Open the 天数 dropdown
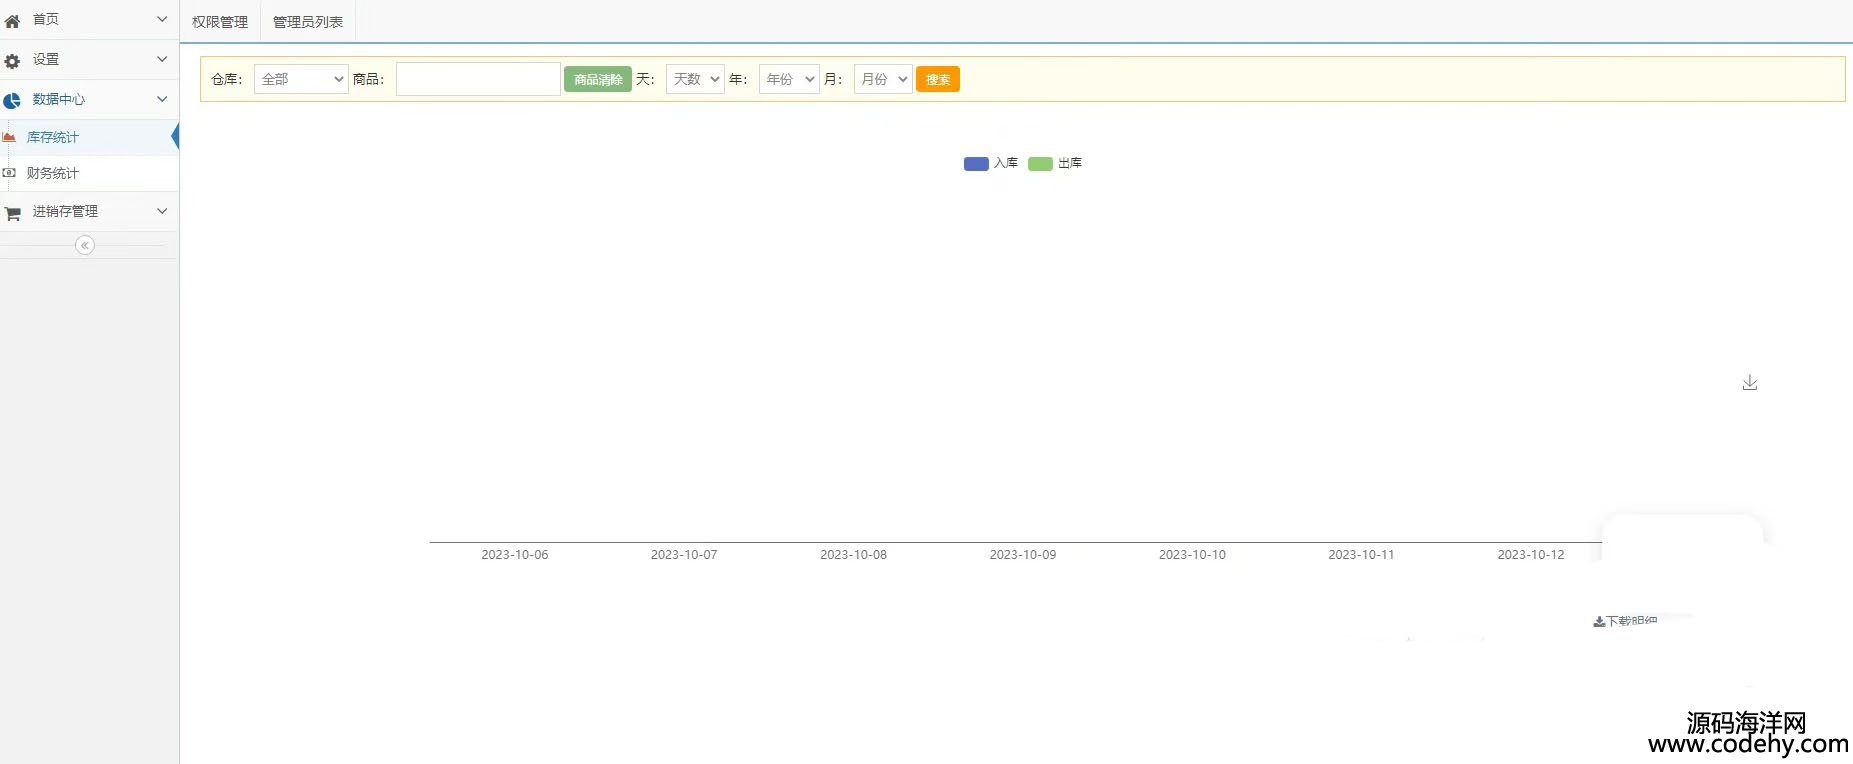This screenshot has height=764, width=1853. tap(695, 79)
